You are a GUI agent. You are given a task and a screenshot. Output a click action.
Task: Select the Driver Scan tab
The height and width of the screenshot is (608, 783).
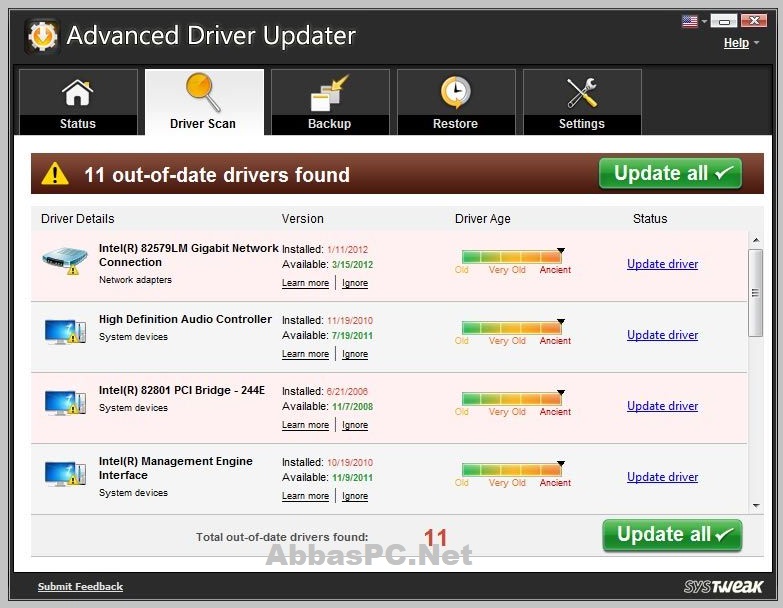pos(204,102)
